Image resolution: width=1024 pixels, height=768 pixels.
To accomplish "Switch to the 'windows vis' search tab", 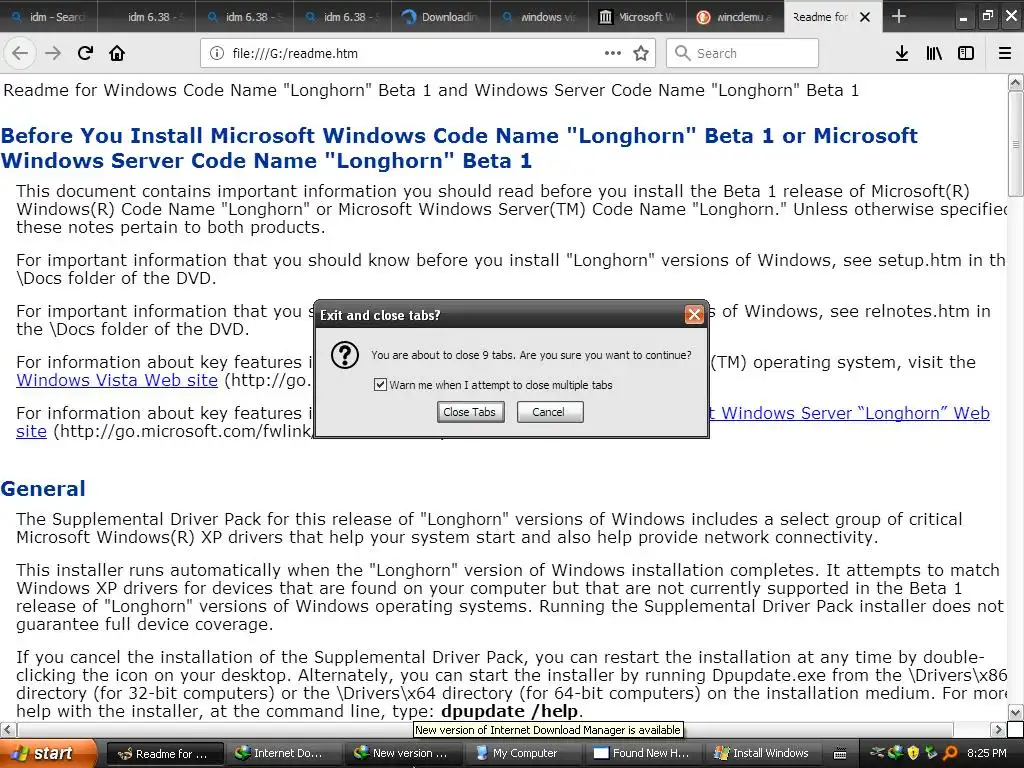I will [x=538, y=17].
